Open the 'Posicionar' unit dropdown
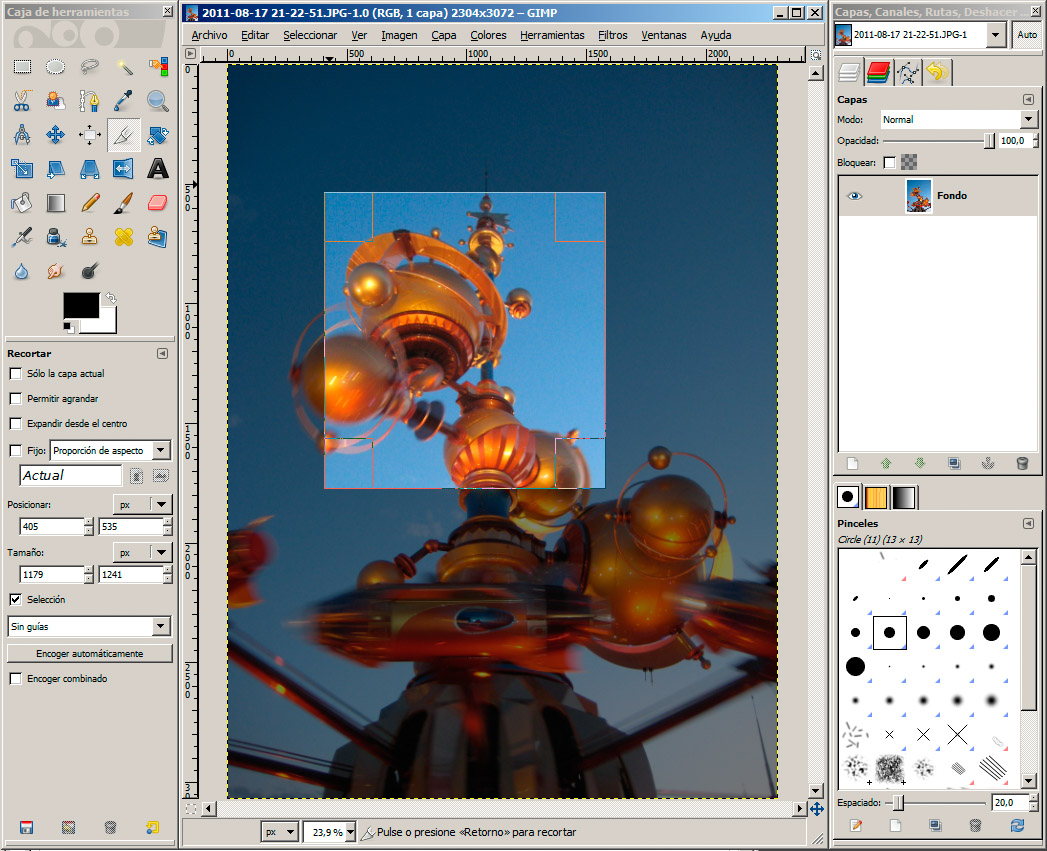 tap(143, 504)
